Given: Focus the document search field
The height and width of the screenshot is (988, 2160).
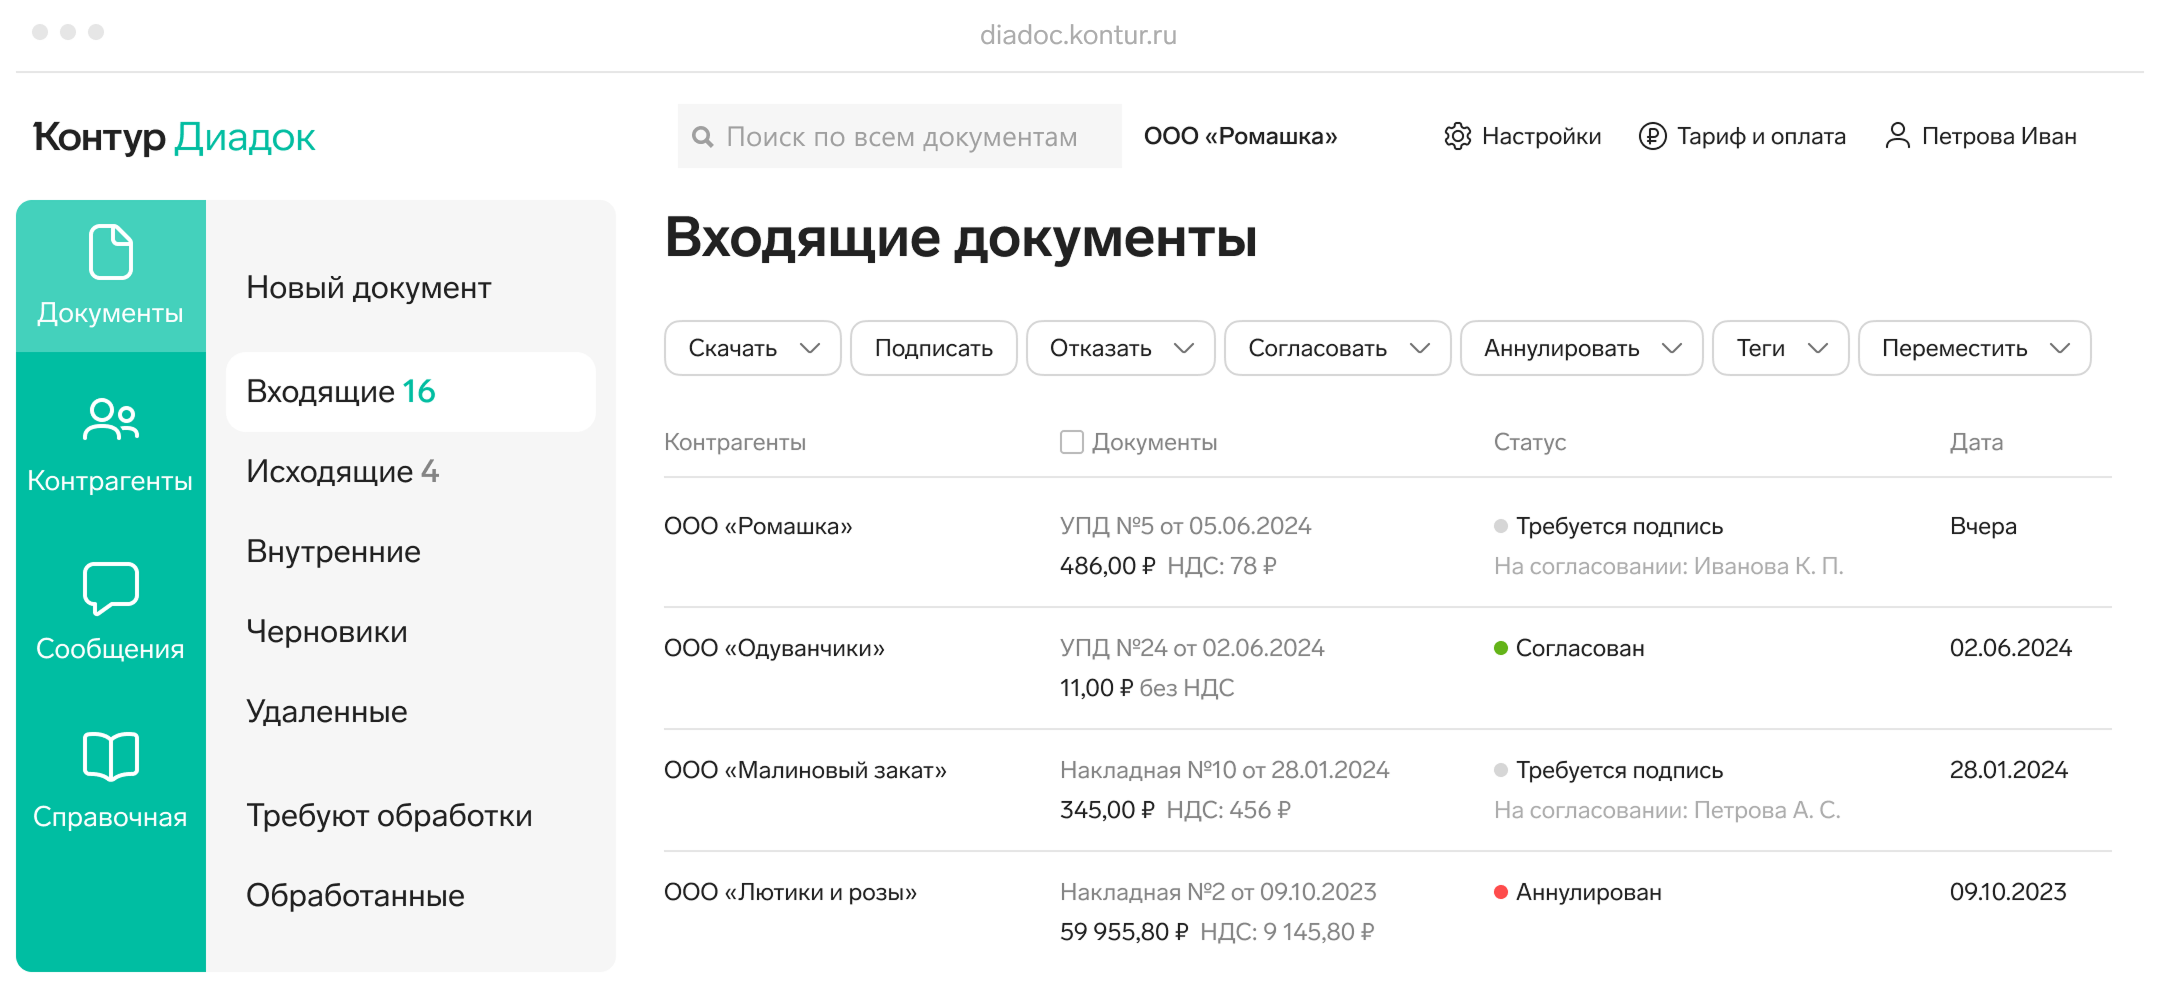Looking at the screenshot, I should tap(900, 136).
